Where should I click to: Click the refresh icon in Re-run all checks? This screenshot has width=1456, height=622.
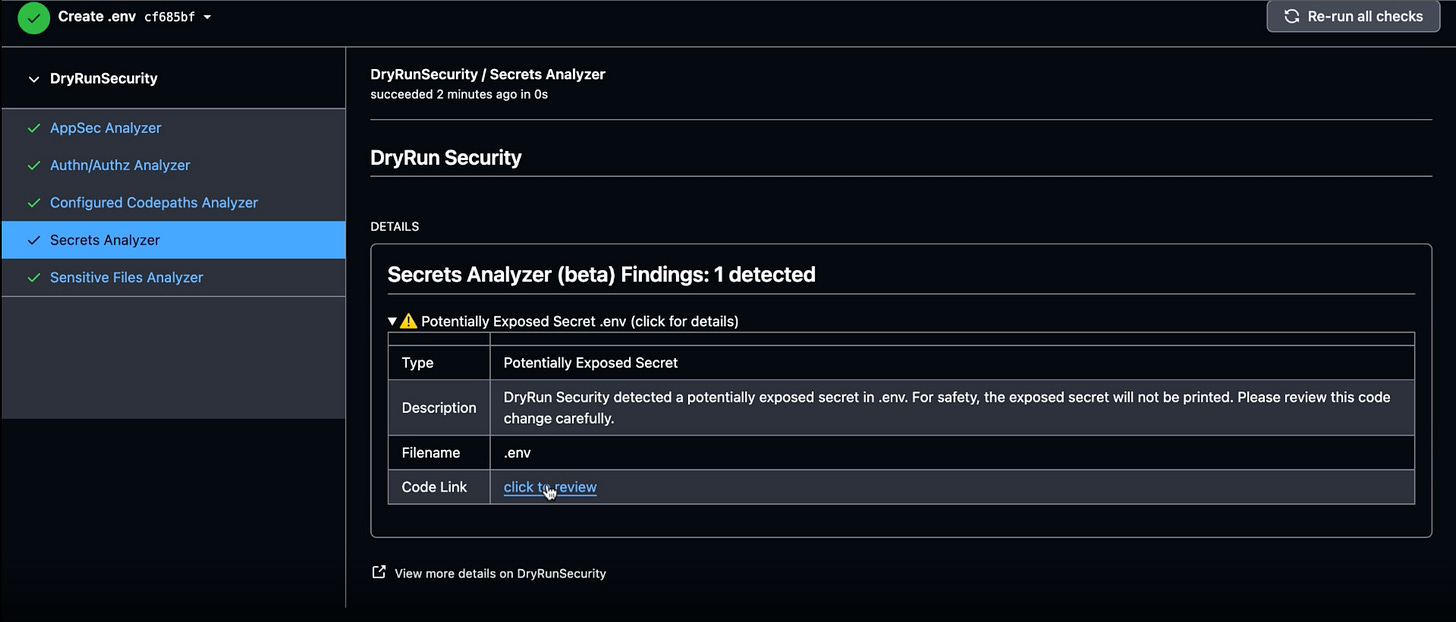1291,16
